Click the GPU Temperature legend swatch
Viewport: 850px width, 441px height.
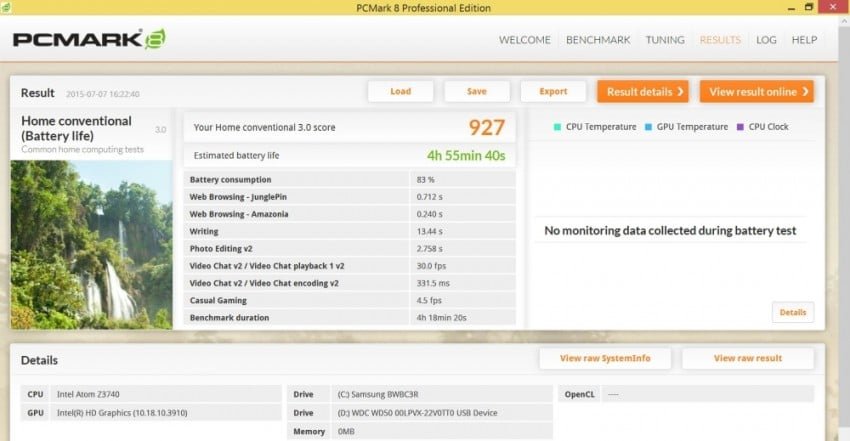(648, 127)
